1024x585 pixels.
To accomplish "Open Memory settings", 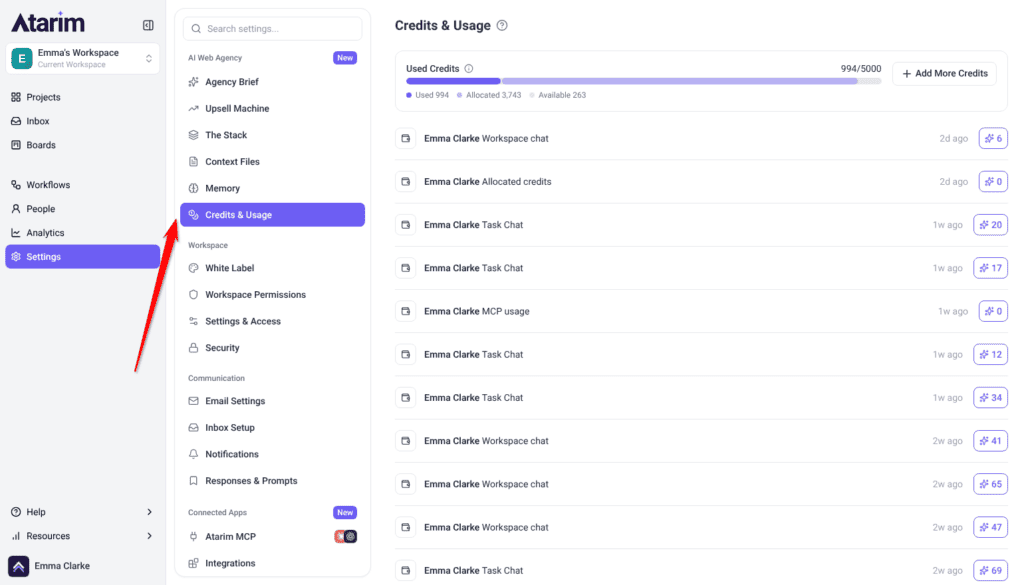I will pos(222,189).
